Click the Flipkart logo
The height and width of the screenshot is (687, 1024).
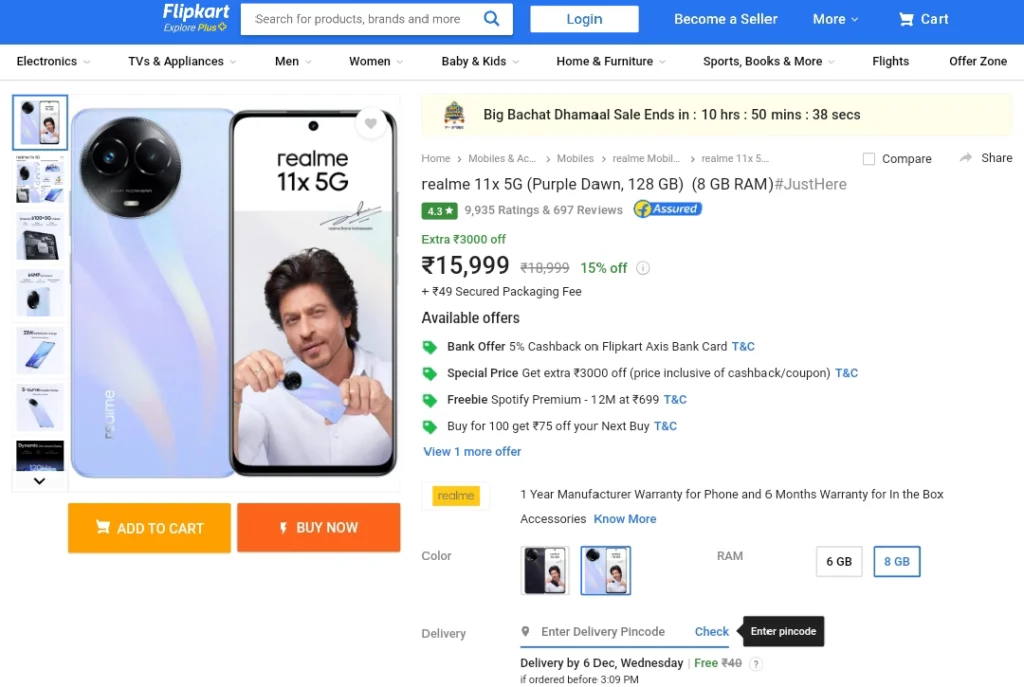click(196, 18)
